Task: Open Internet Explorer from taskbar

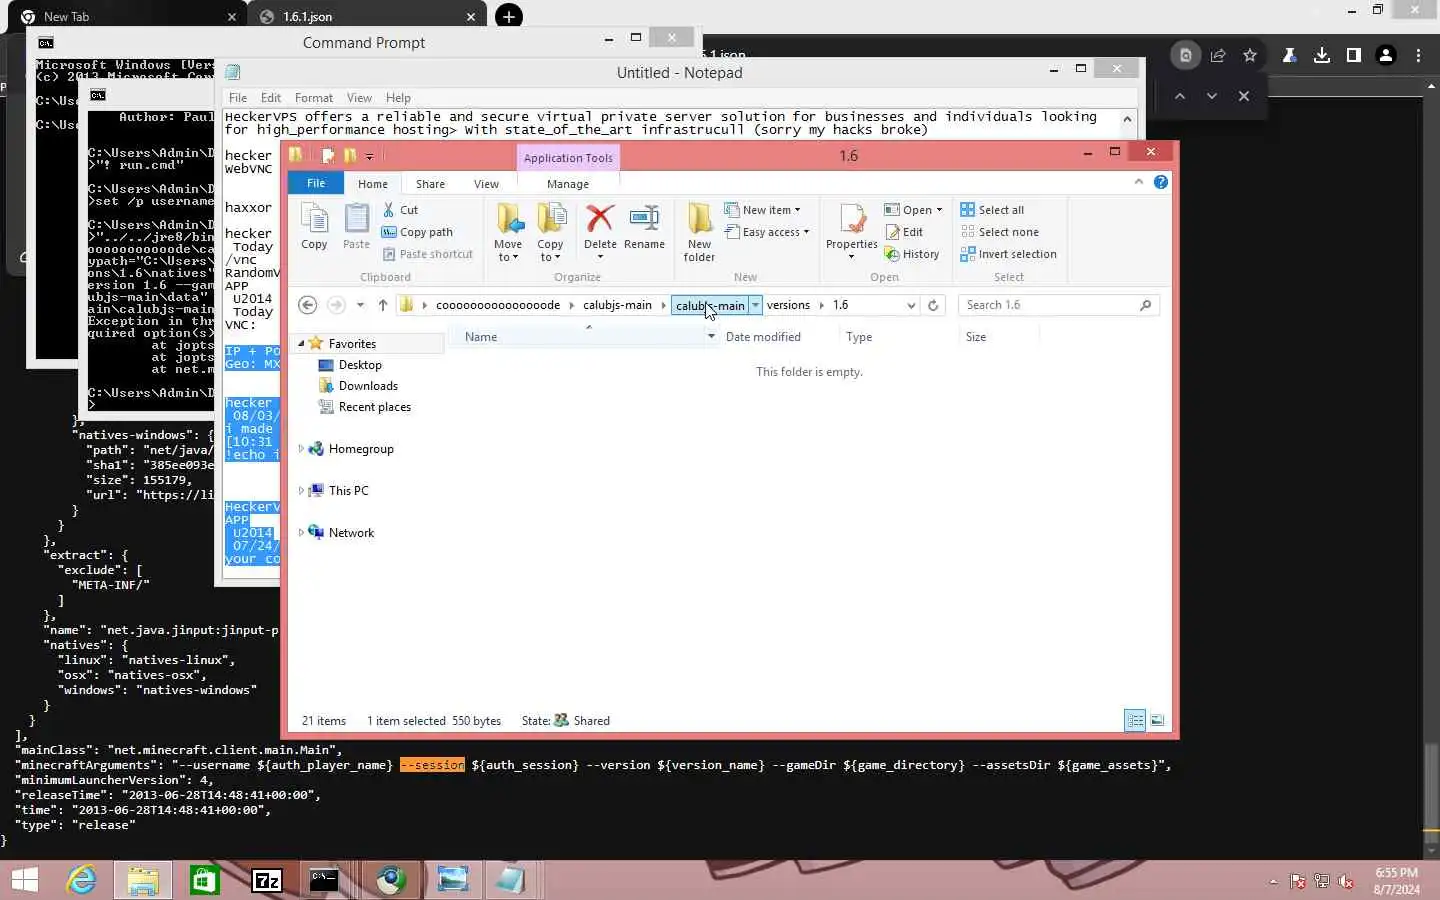Action: coord(81,880)
